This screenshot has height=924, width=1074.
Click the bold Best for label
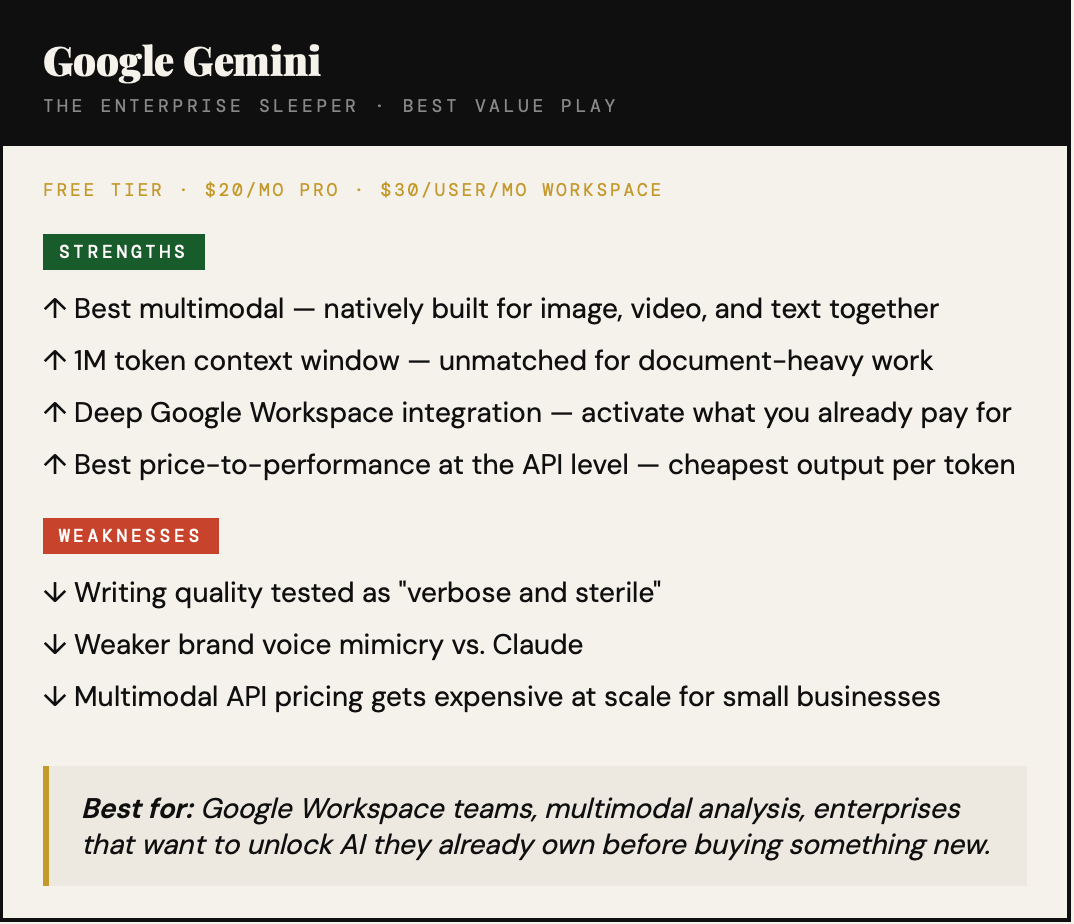coord(139,808)
